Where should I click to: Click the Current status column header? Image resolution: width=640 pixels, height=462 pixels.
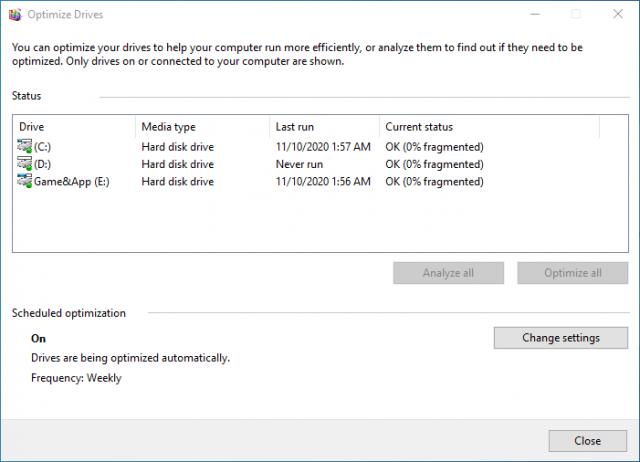[488, 127]
